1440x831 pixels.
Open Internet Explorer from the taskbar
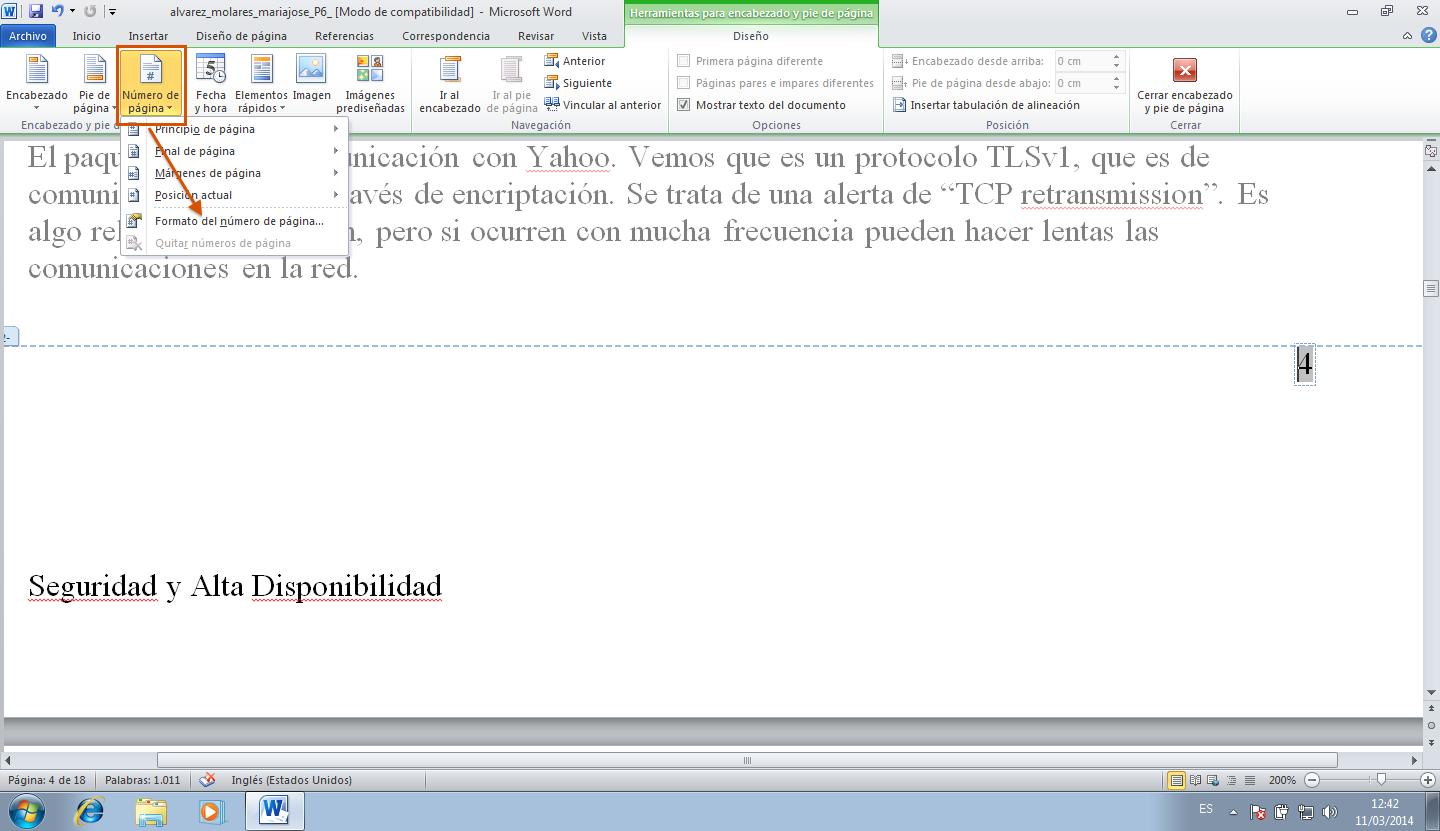(90, 811)
